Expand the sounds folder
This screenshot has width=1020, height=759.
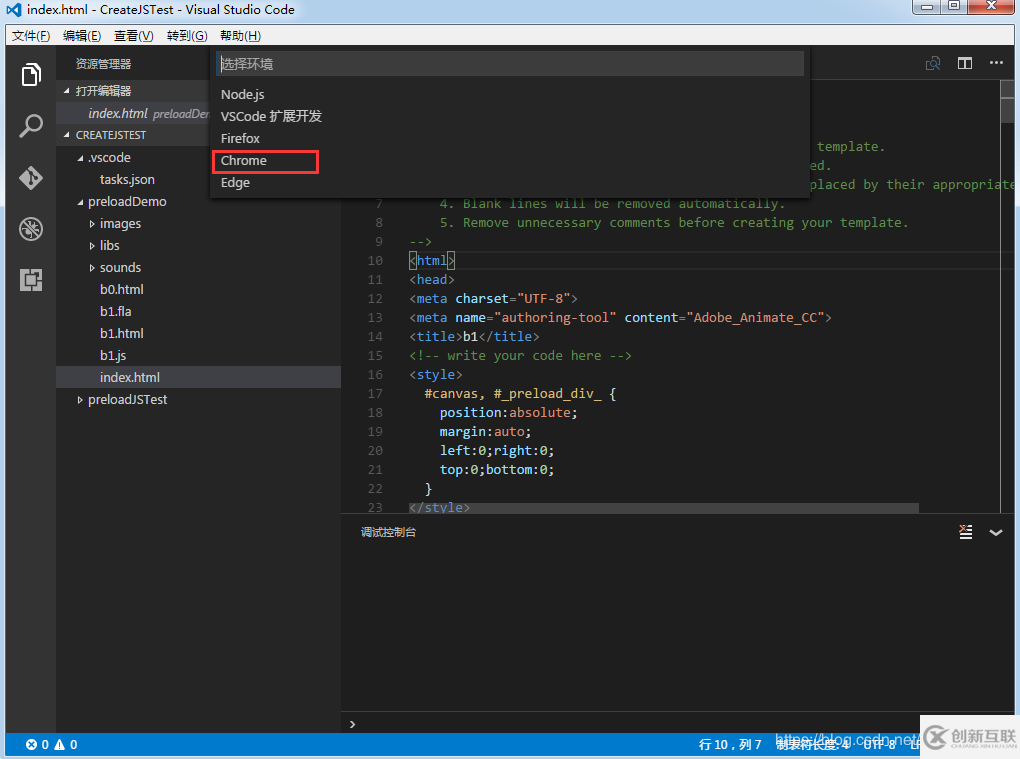[92, 268]
